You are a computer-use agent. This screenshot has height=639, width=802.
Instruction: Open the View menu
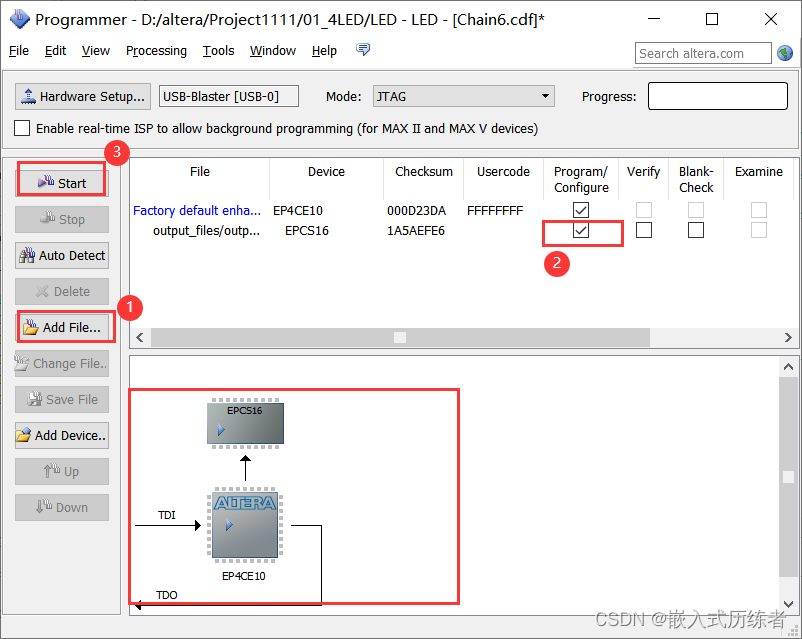click(96, 51)
